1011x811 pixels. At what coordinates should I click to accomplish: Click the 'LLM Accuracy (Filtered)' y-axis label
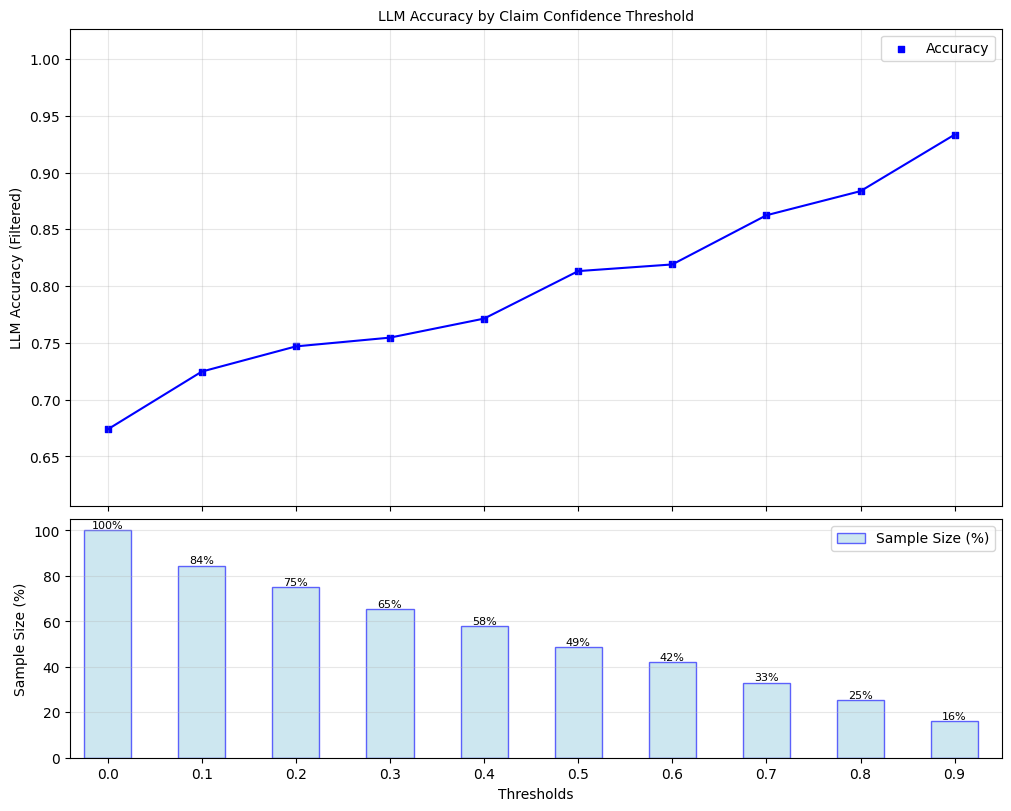[x=16, y=268]
